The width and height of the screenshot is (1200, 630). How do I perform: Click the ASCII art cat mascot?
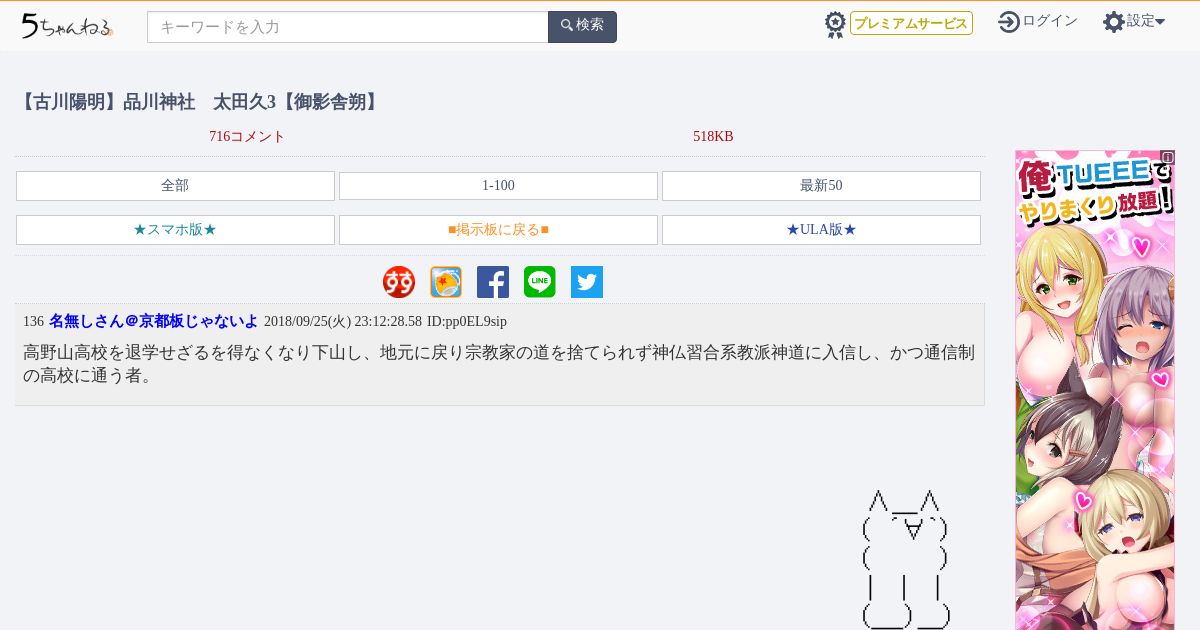point(906,560)
